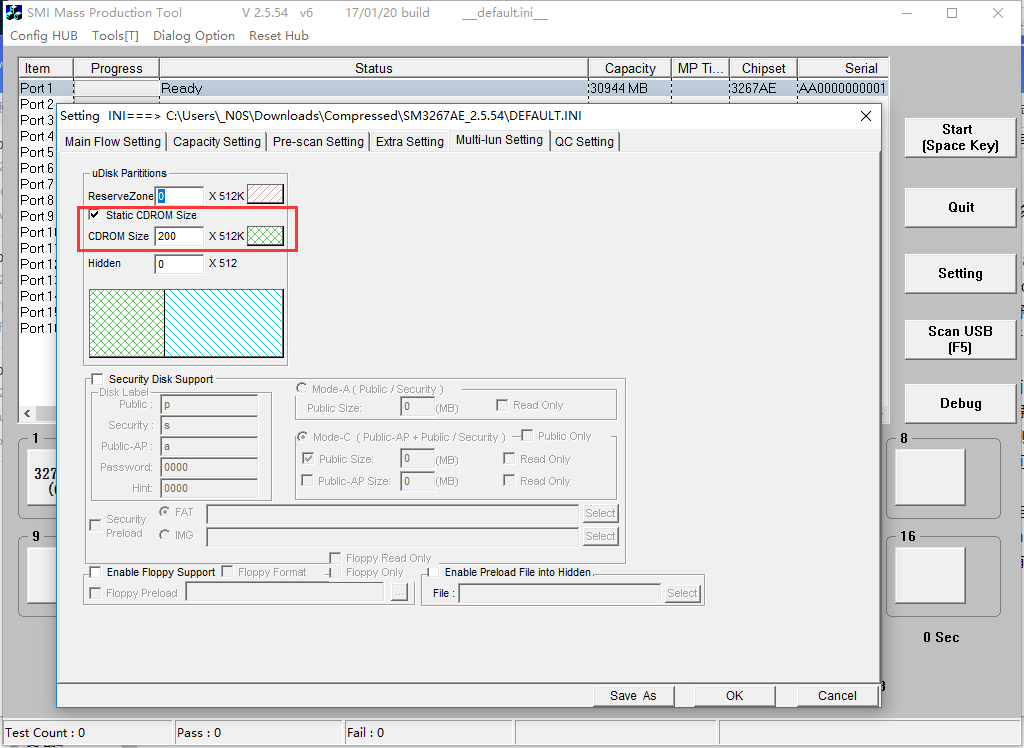
Task: Click the red hatched ReserveZone swatch
Action: 265,195
